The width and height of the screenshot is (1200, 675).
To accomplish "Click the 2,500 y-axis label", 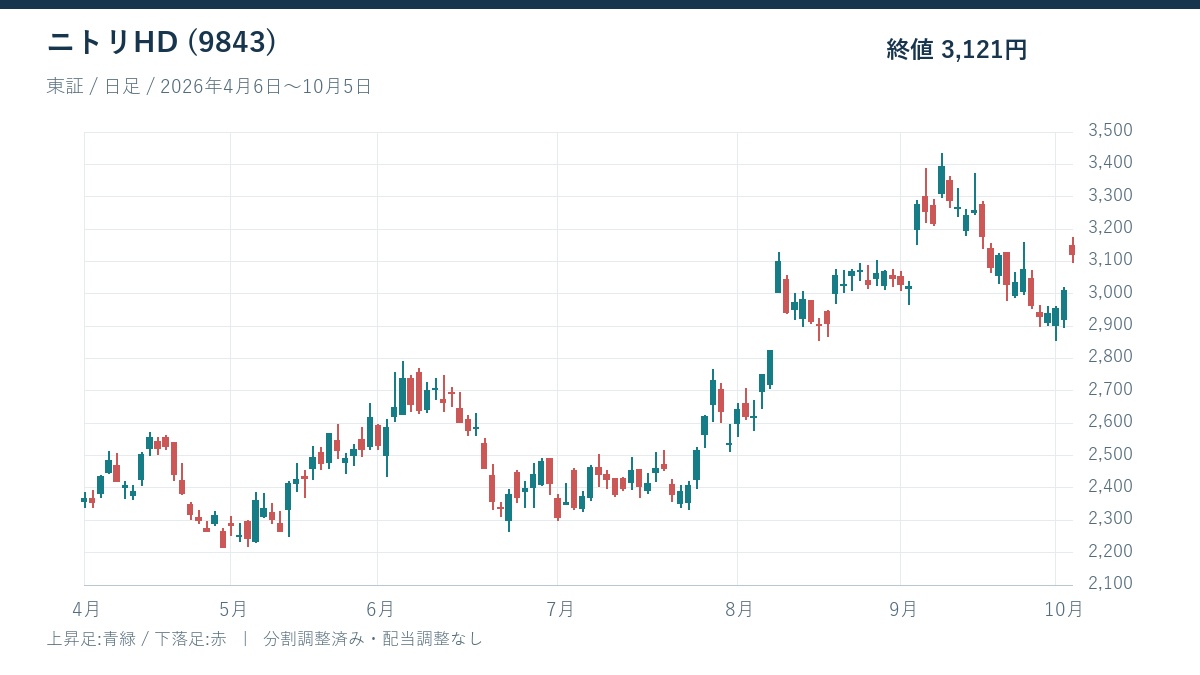I will tap(1110, 454).
